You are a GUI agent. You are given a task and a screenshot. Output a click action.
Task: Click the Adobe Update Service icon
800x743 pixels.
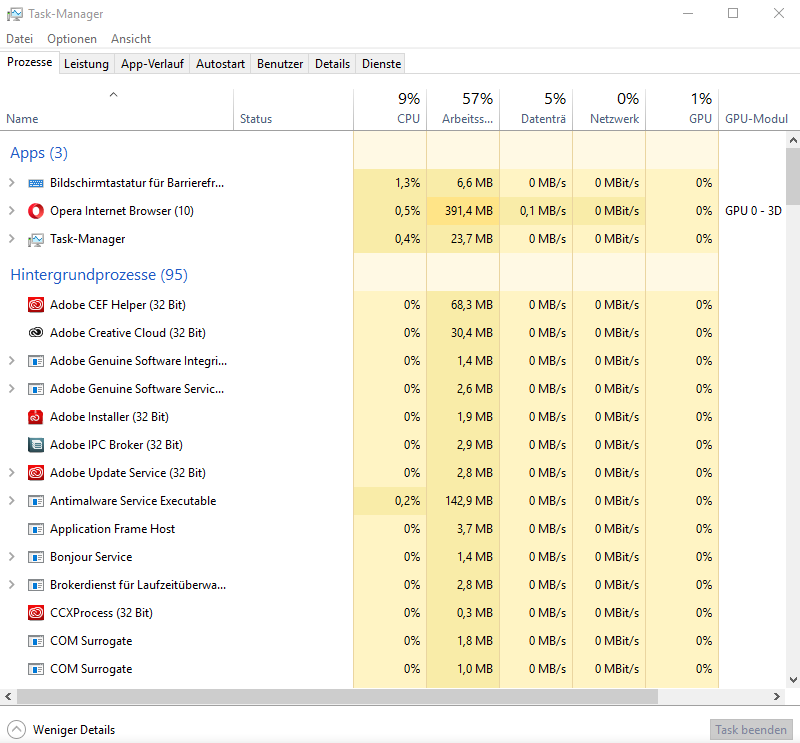pyautogui.click(x=36, y=473)
